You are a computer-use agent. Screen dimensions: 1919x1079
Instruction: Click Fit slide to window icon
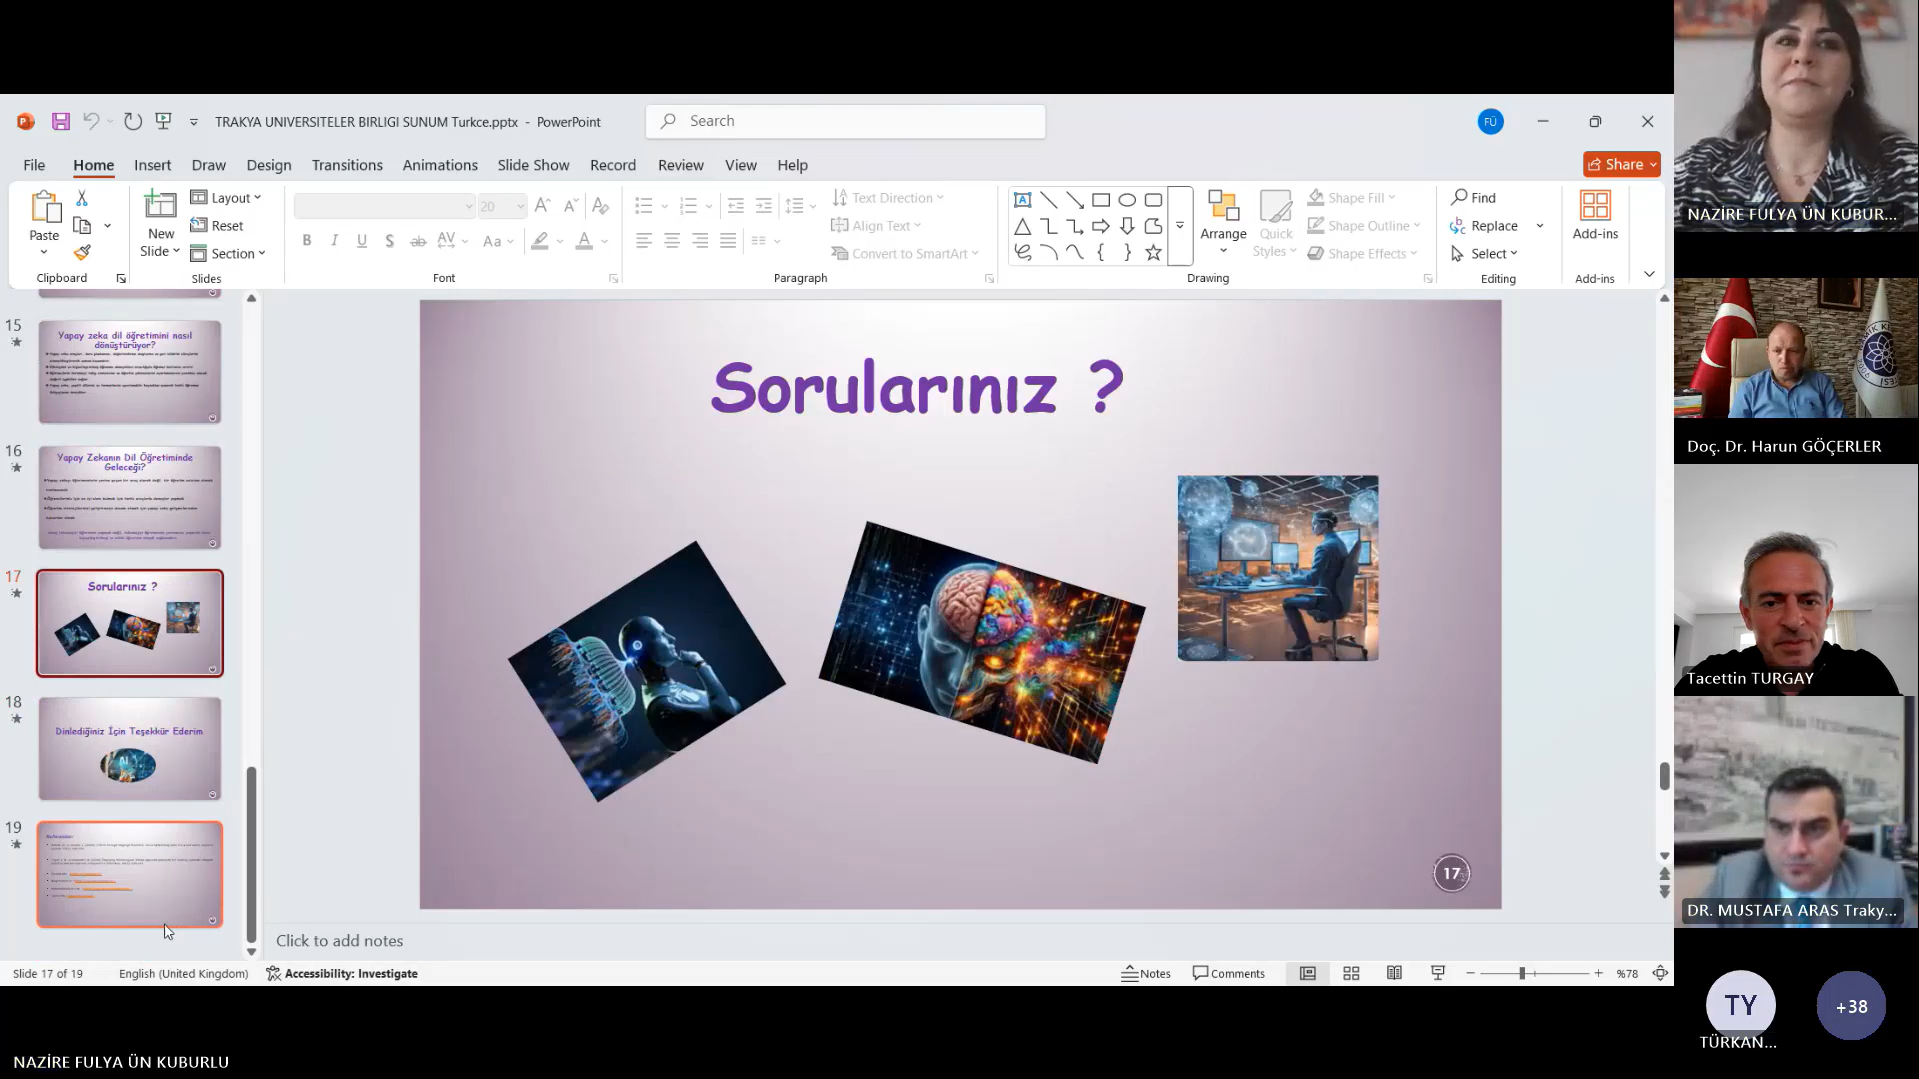1660,973
